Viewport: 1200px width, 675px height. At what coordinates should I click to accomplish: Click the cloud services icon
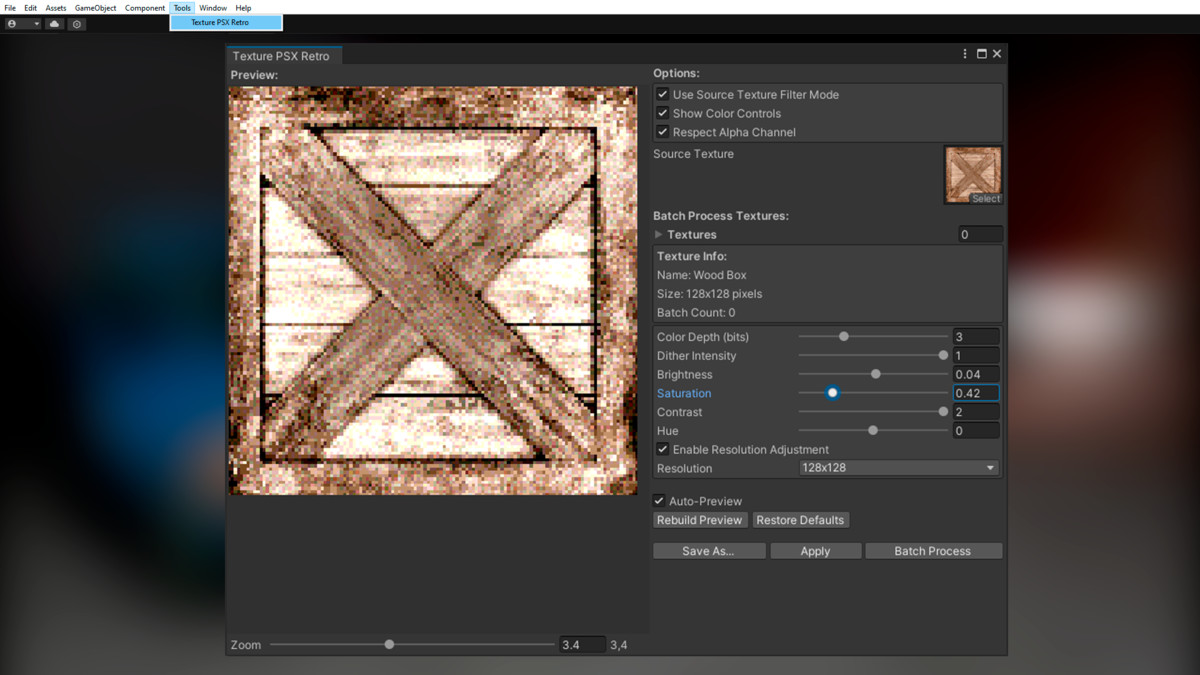coord(54,24)
